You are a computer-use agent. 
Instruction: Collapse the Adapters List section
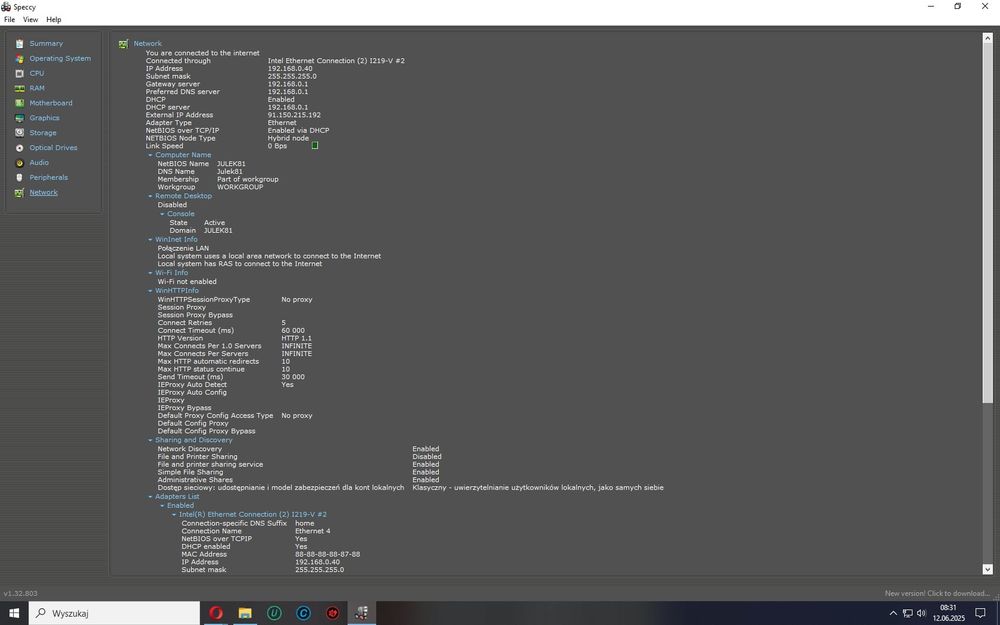[x=151, y=496]
